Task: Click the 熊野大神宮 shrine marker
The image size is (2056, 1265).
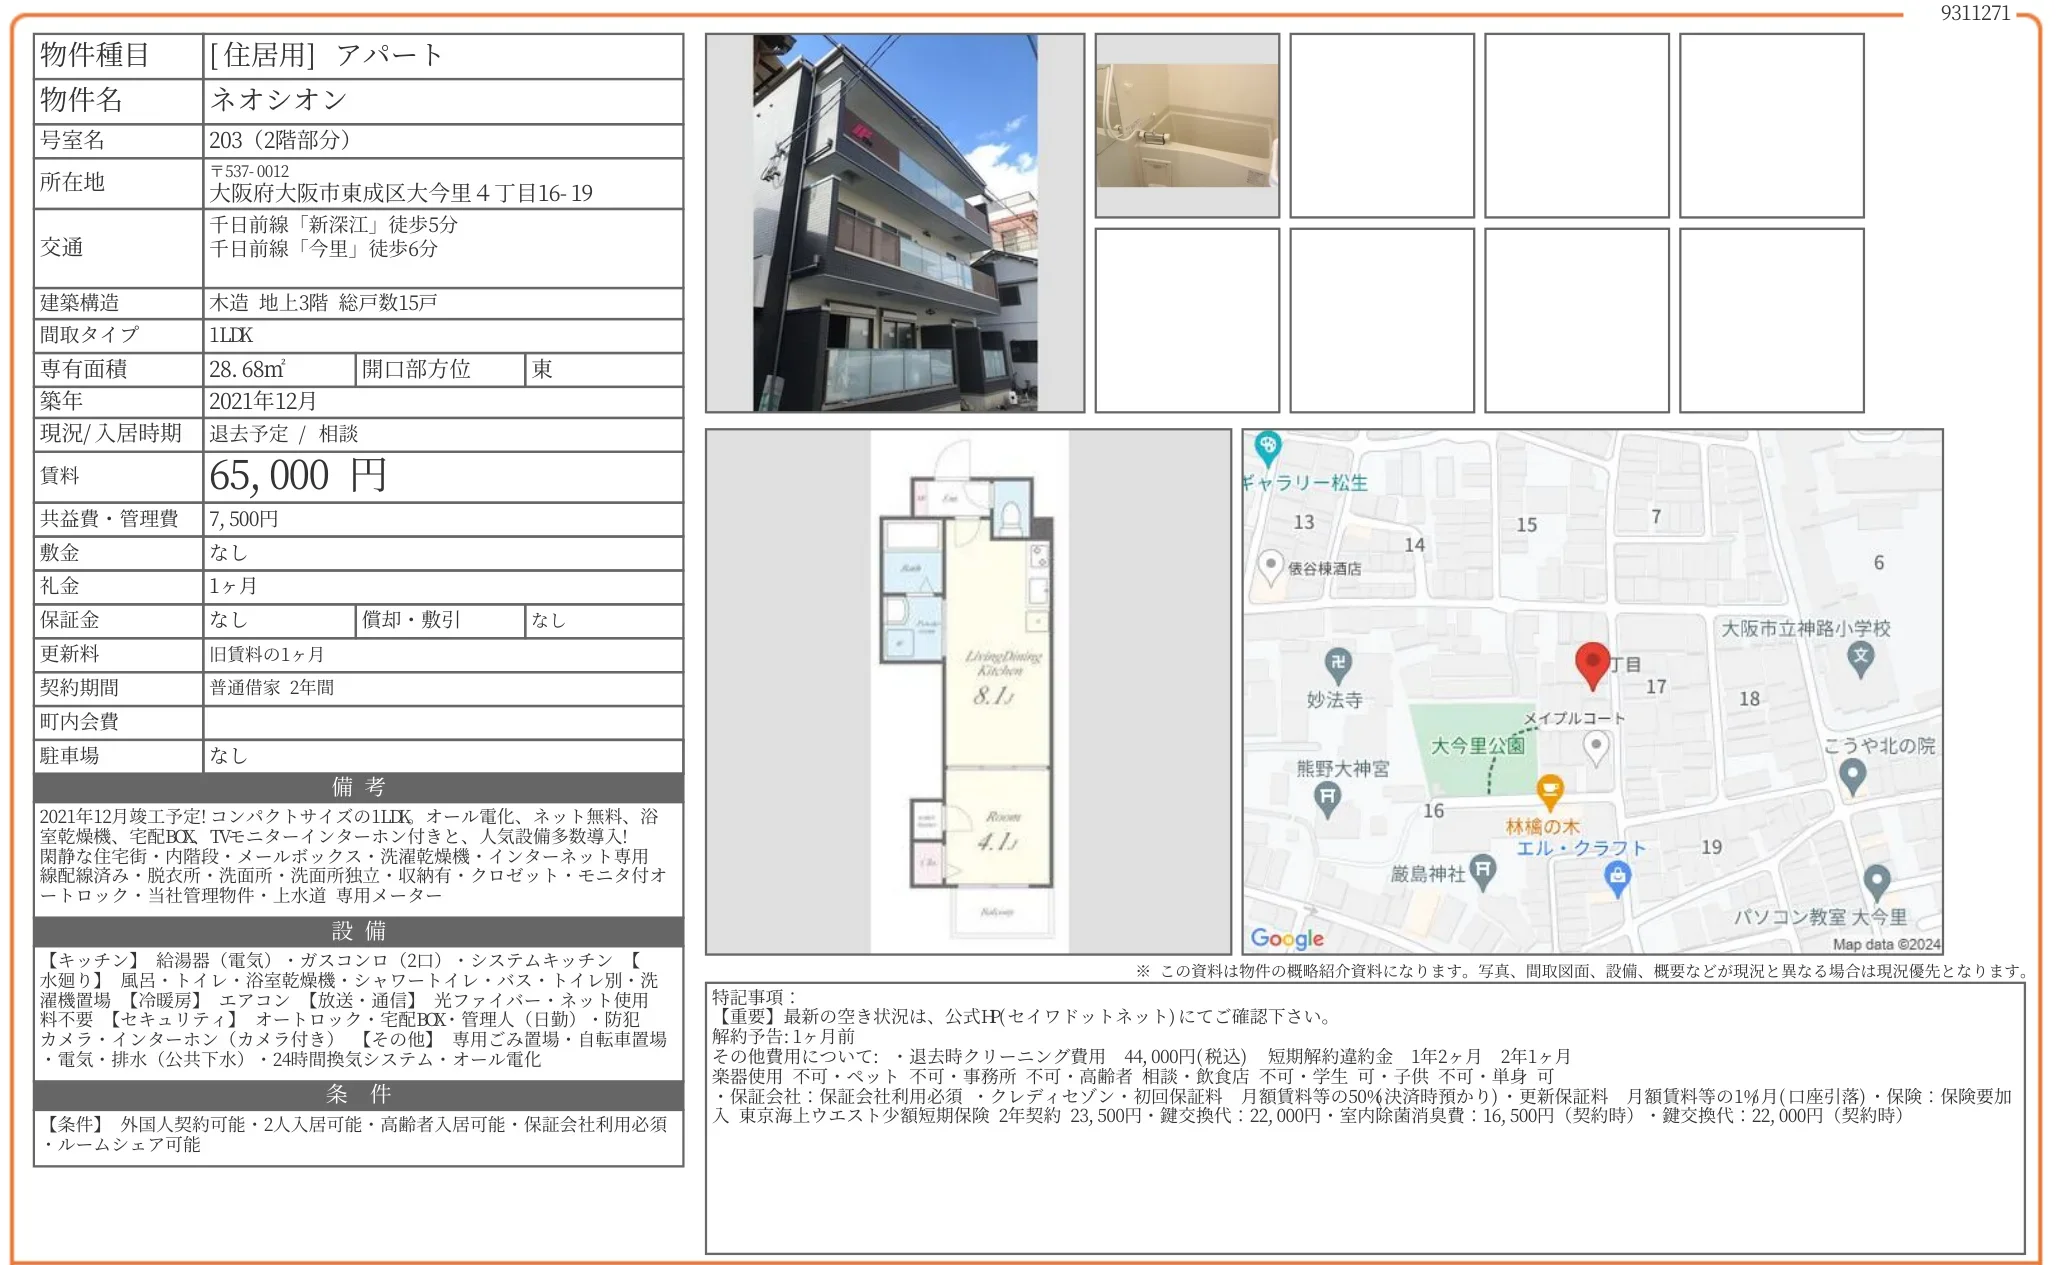Action: [1327, 798]
